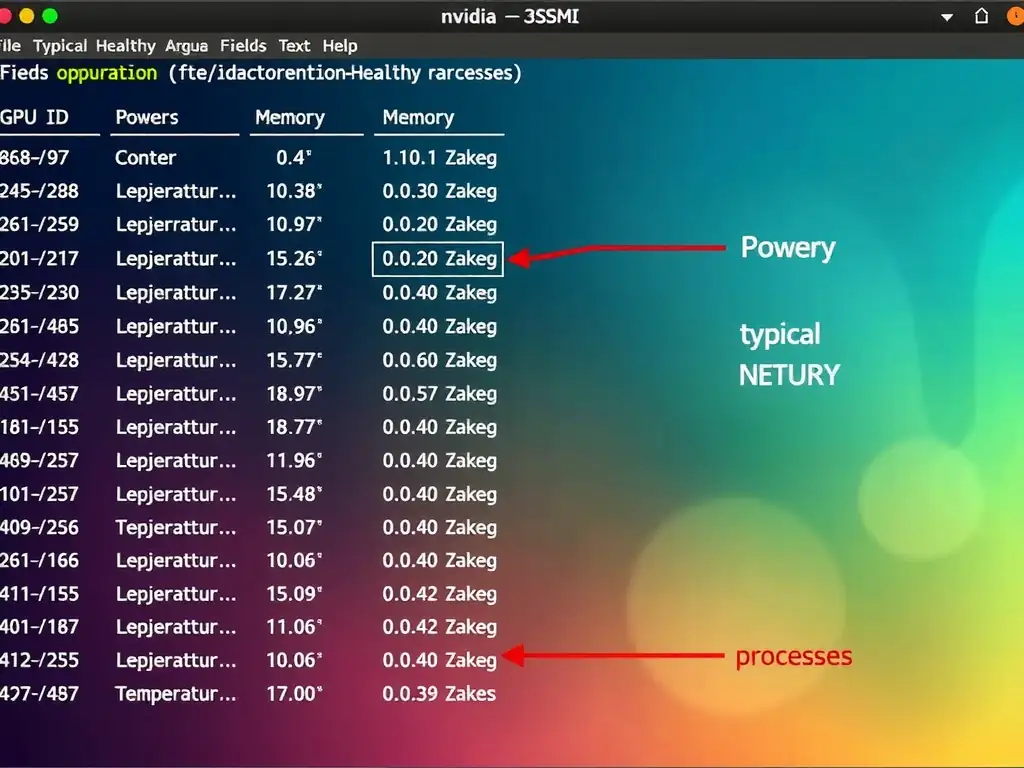Click the 'typical' label text
The height and width of the screenshot is (768, 1024).
point(780,336)
